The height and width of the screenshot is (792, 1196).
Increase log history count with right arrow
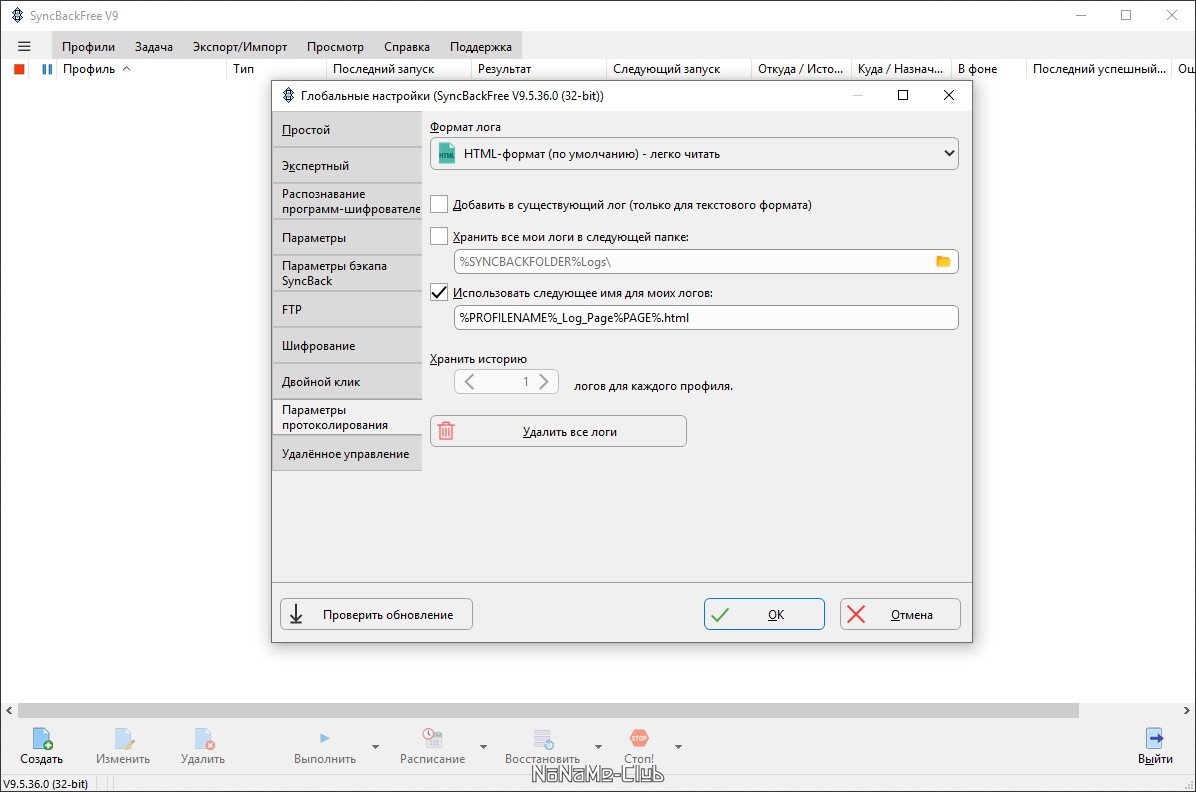(544, 382)
